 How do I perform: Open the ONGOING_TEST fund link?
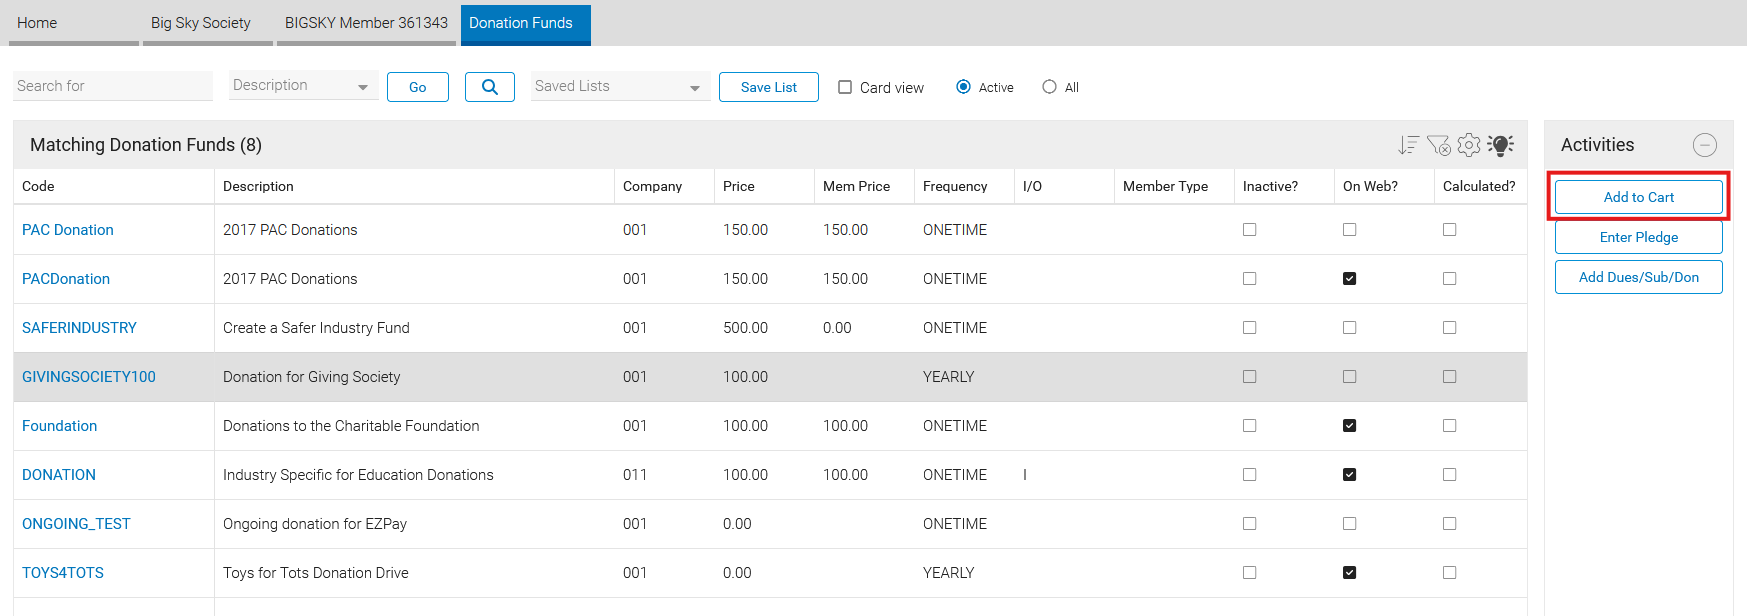(76, 524)
